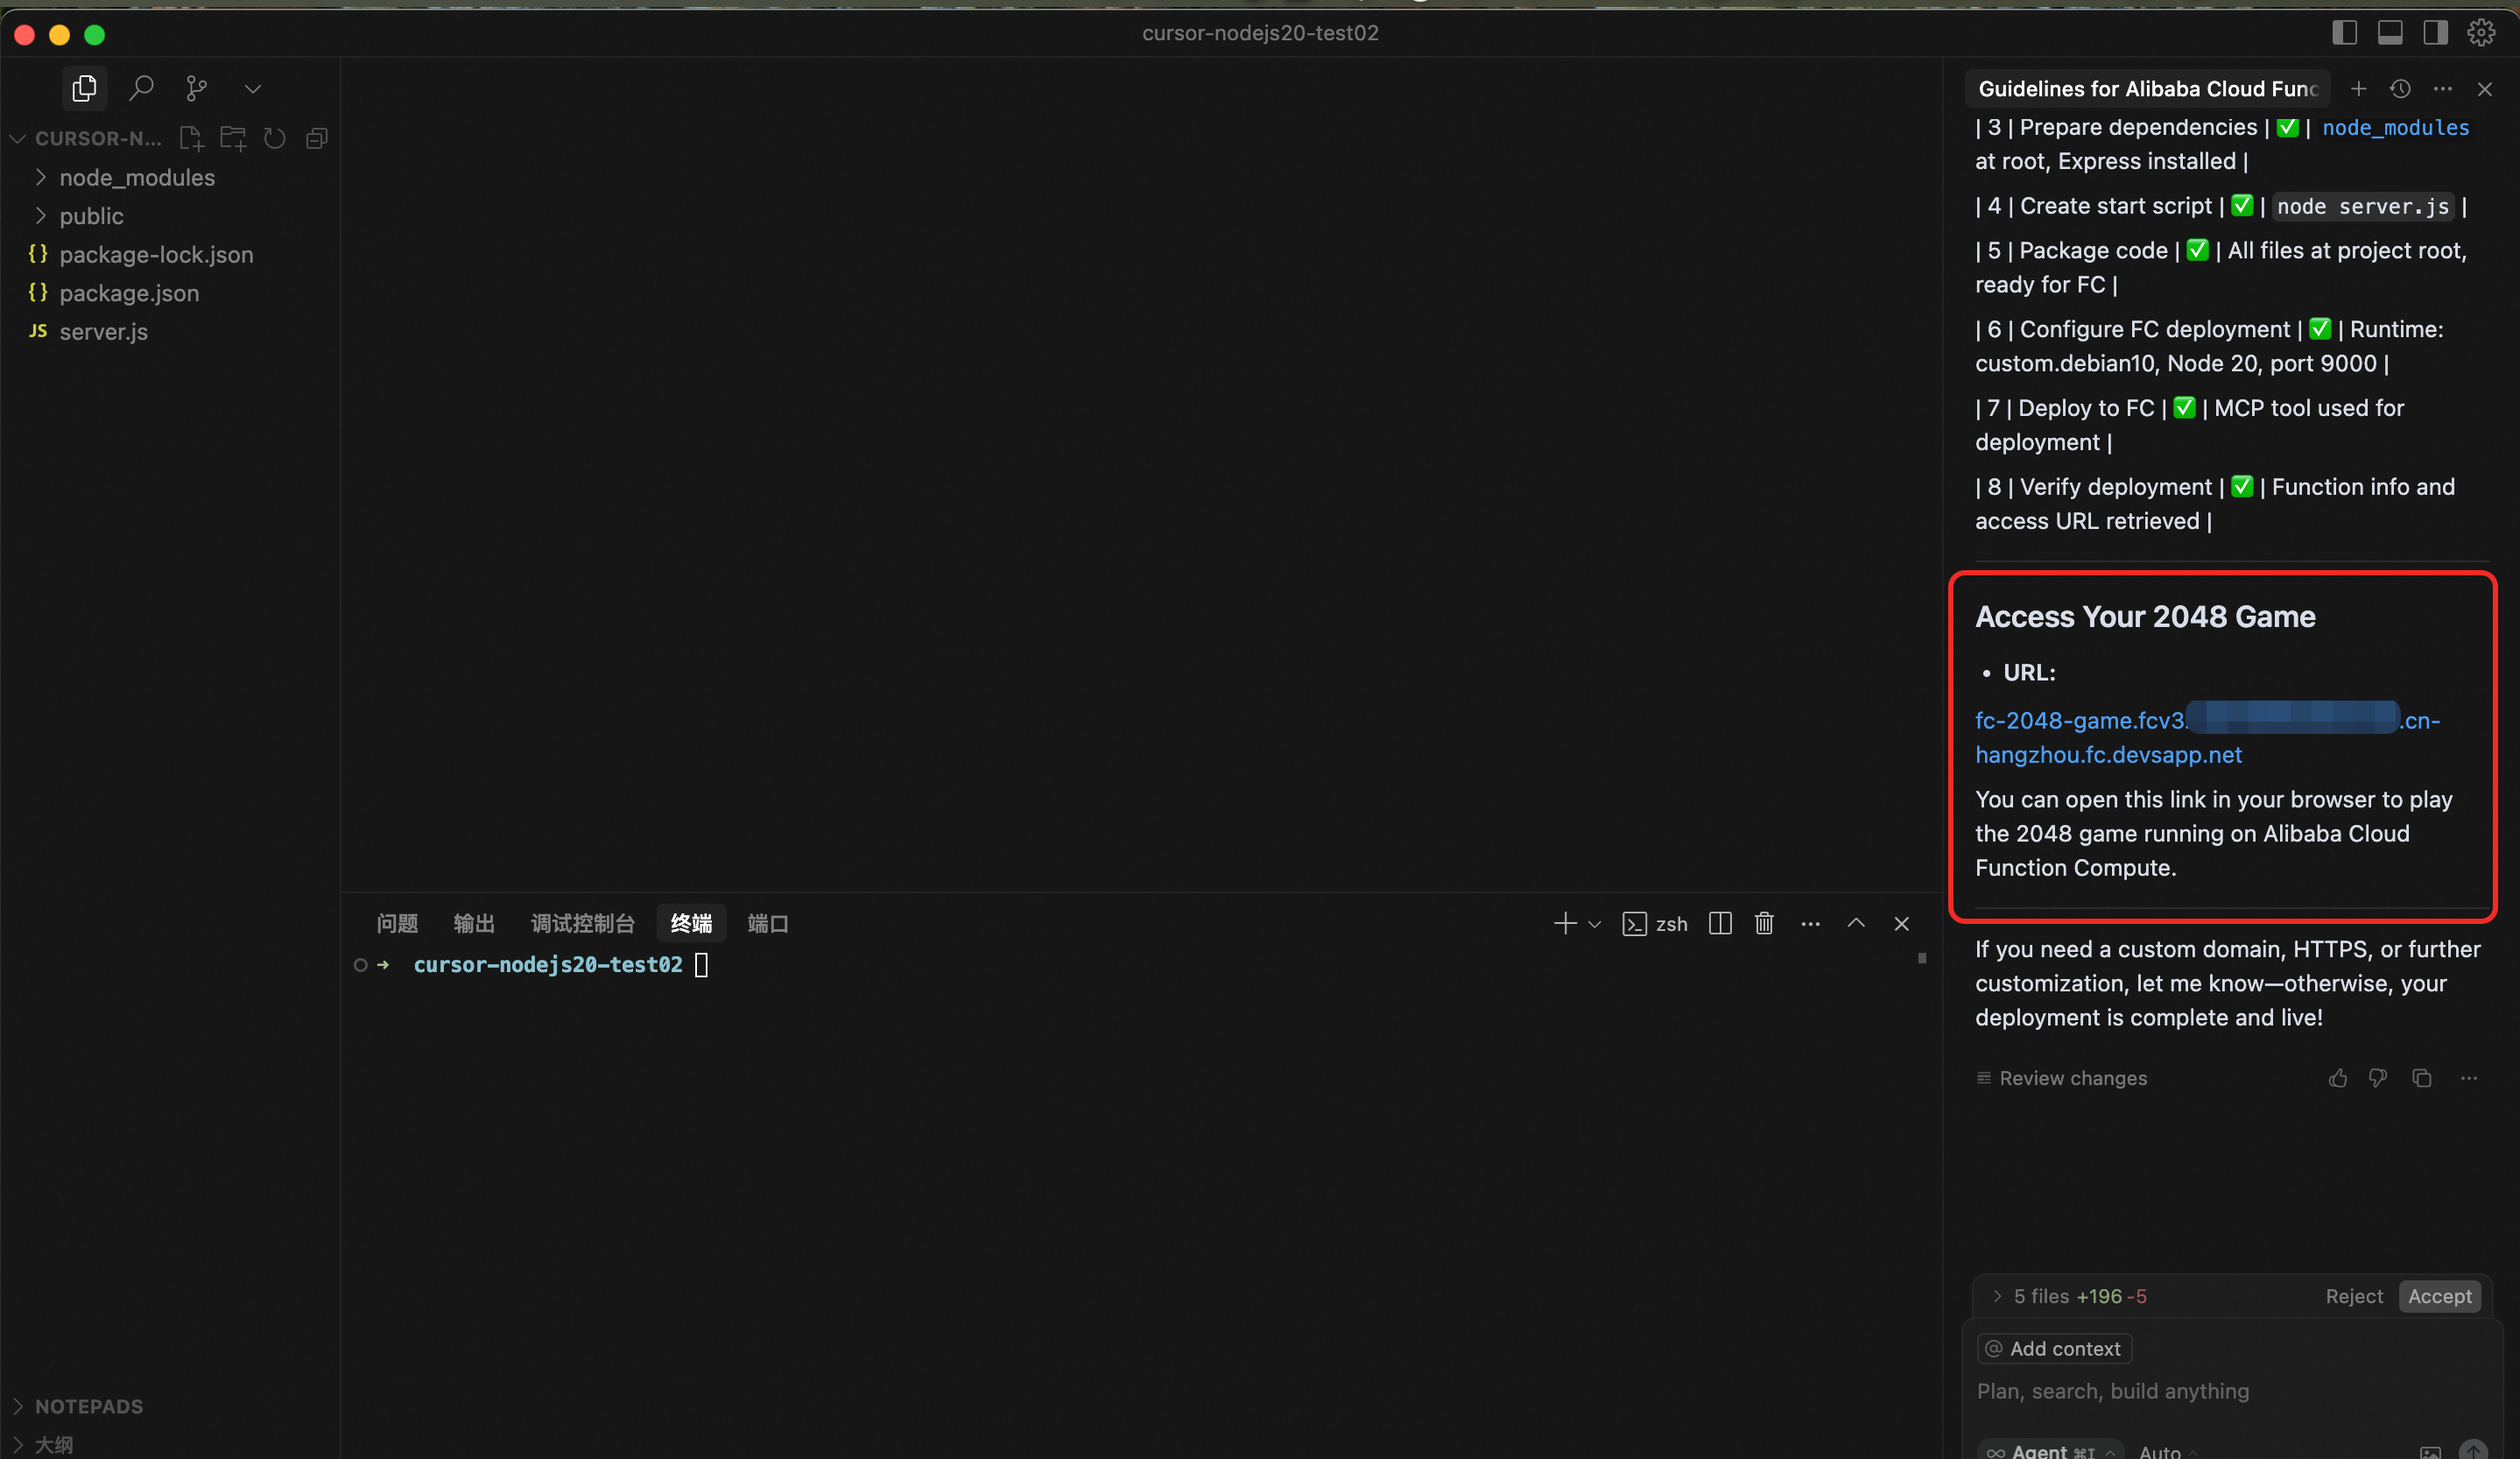Switch to the 调试控制台 panel tab
The width and height of the screenshot is (2520, 1459).
click(582, 923)
